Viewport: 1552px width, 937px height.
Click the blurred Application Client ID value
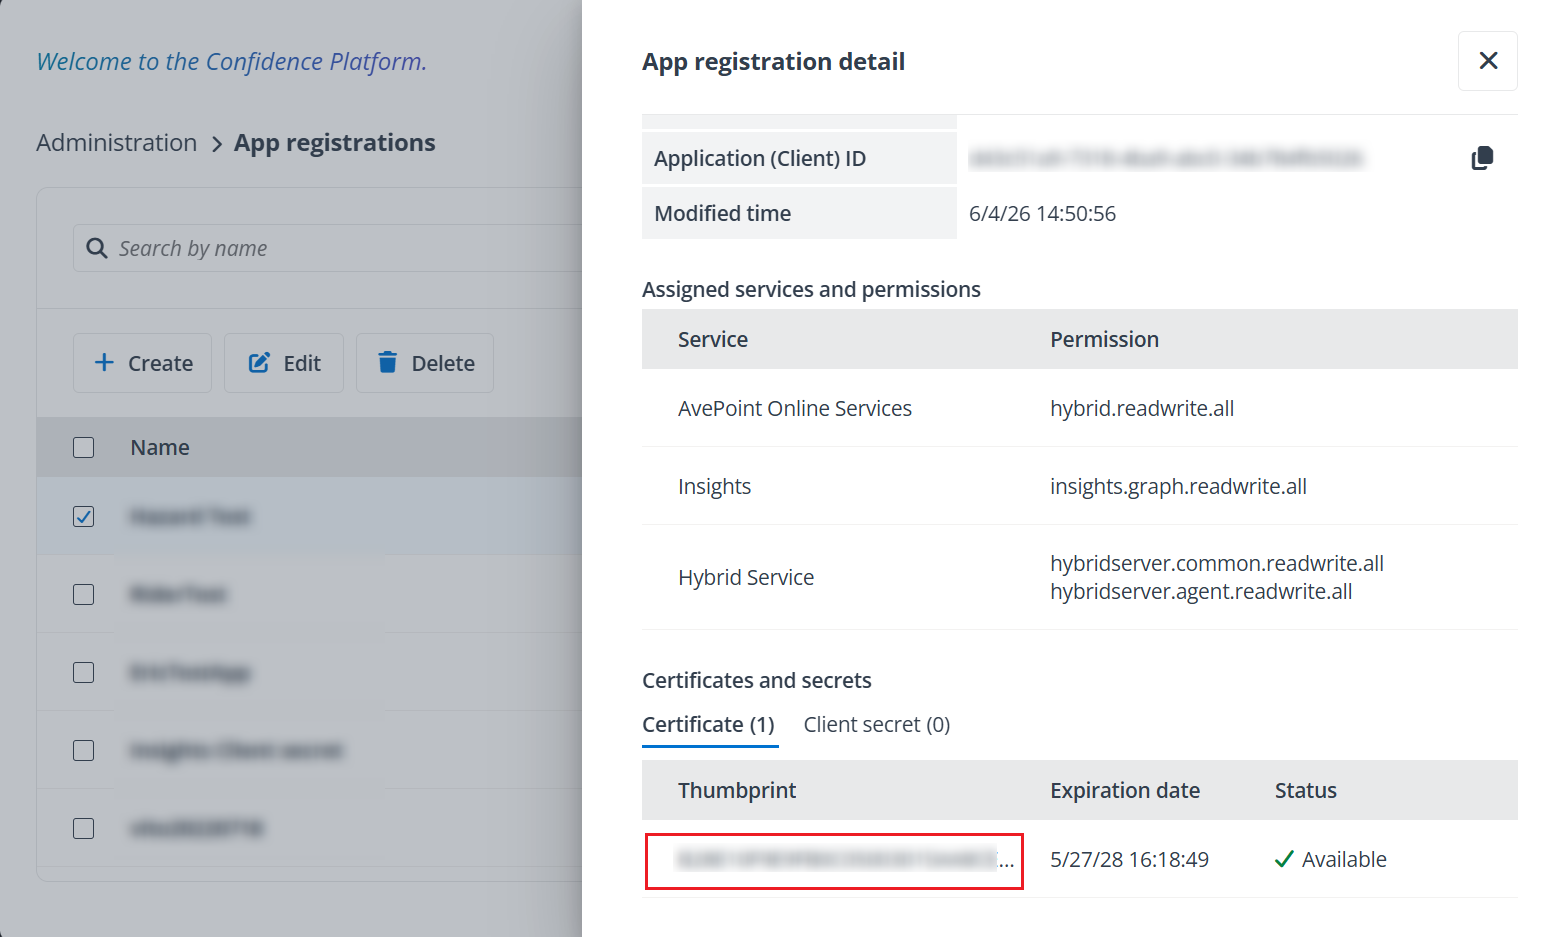pyautogui.click(x=1166, y=158)
